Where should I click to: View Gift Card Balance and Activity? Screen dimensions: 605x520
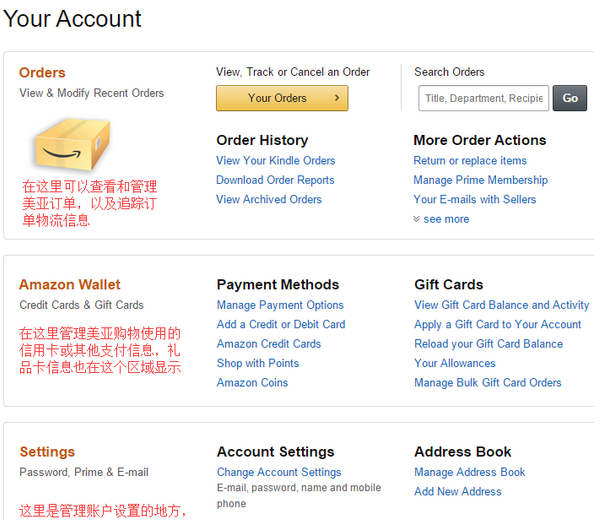click(x=502, y=305)
